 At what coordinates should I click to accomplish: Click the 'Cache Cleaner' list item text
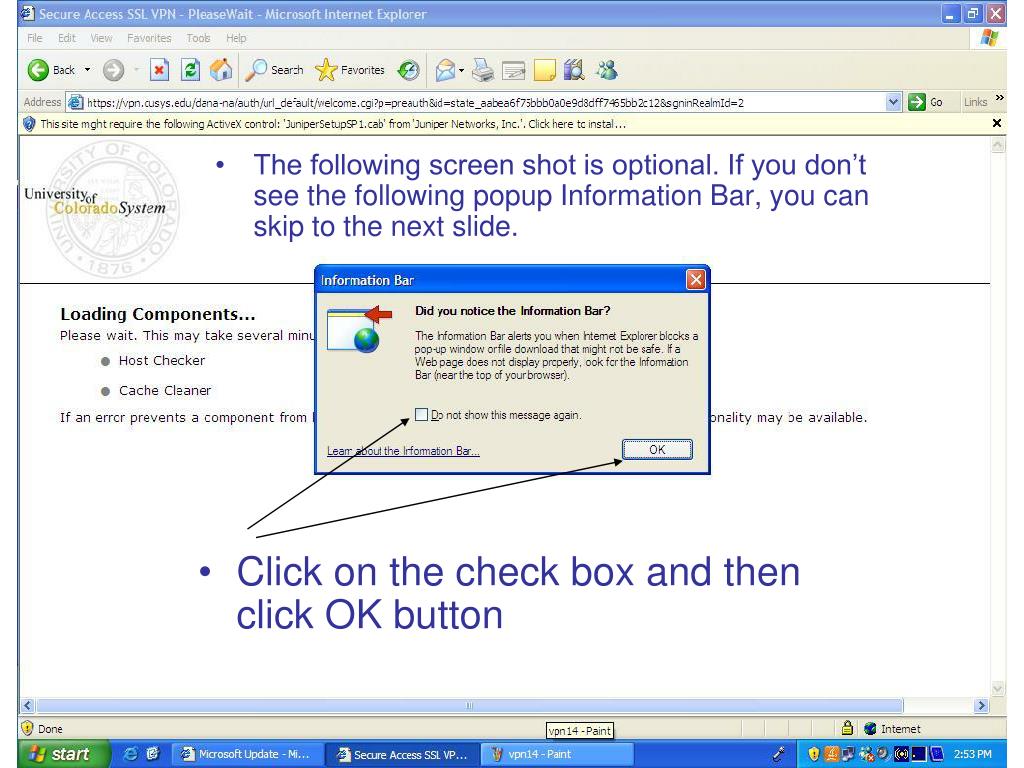coord(165,391)
